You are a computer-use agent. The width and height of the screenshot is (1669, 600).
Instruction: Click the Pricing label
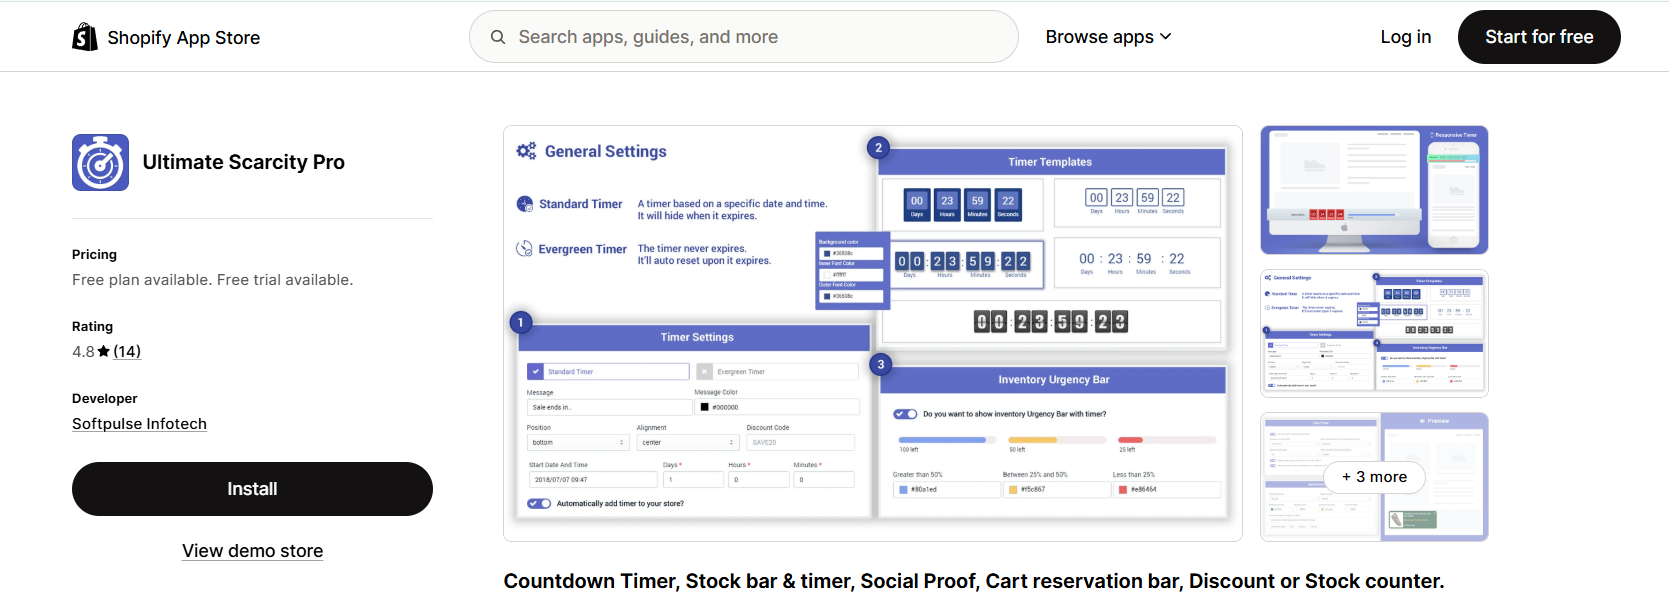94,255
